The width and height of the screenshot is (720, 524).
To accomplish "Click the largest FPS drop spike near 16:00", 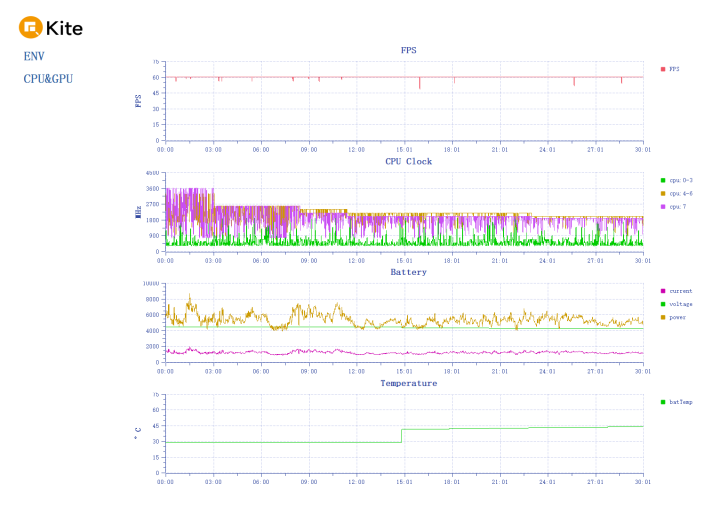I will pos(419,84).
